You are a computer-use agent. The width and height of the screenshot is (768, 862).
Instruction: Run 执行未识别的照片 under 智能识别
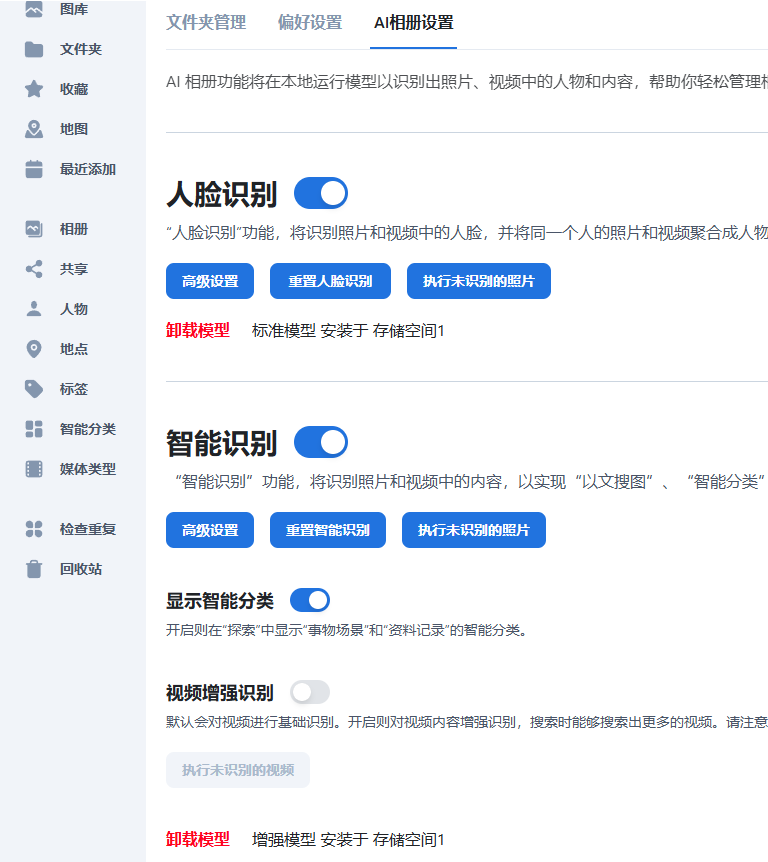474,530
